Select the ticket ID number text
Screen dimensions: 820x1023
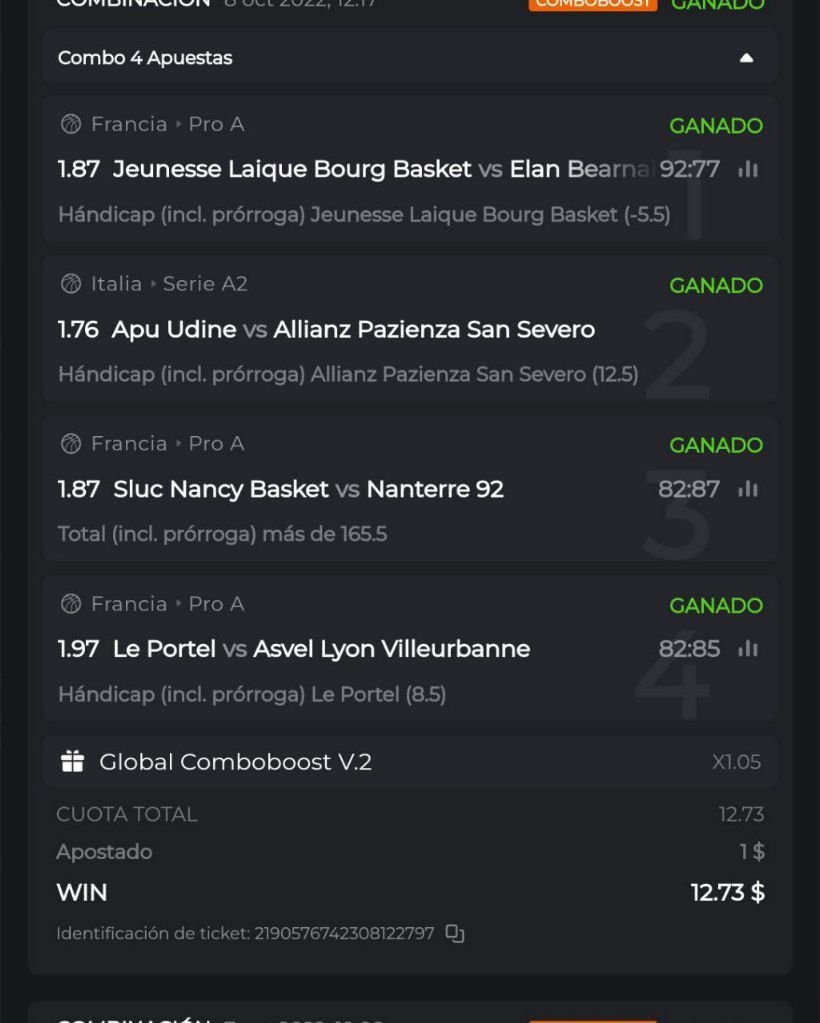click(x=344, y=933)
